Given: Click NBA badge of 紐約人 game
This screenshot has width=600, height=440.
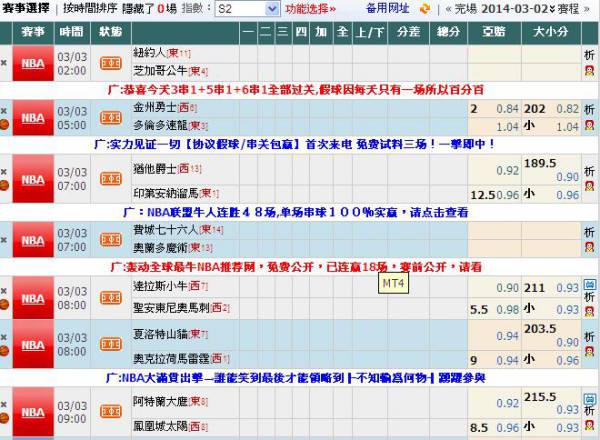Looking at the screenshot, I should 33,64.
